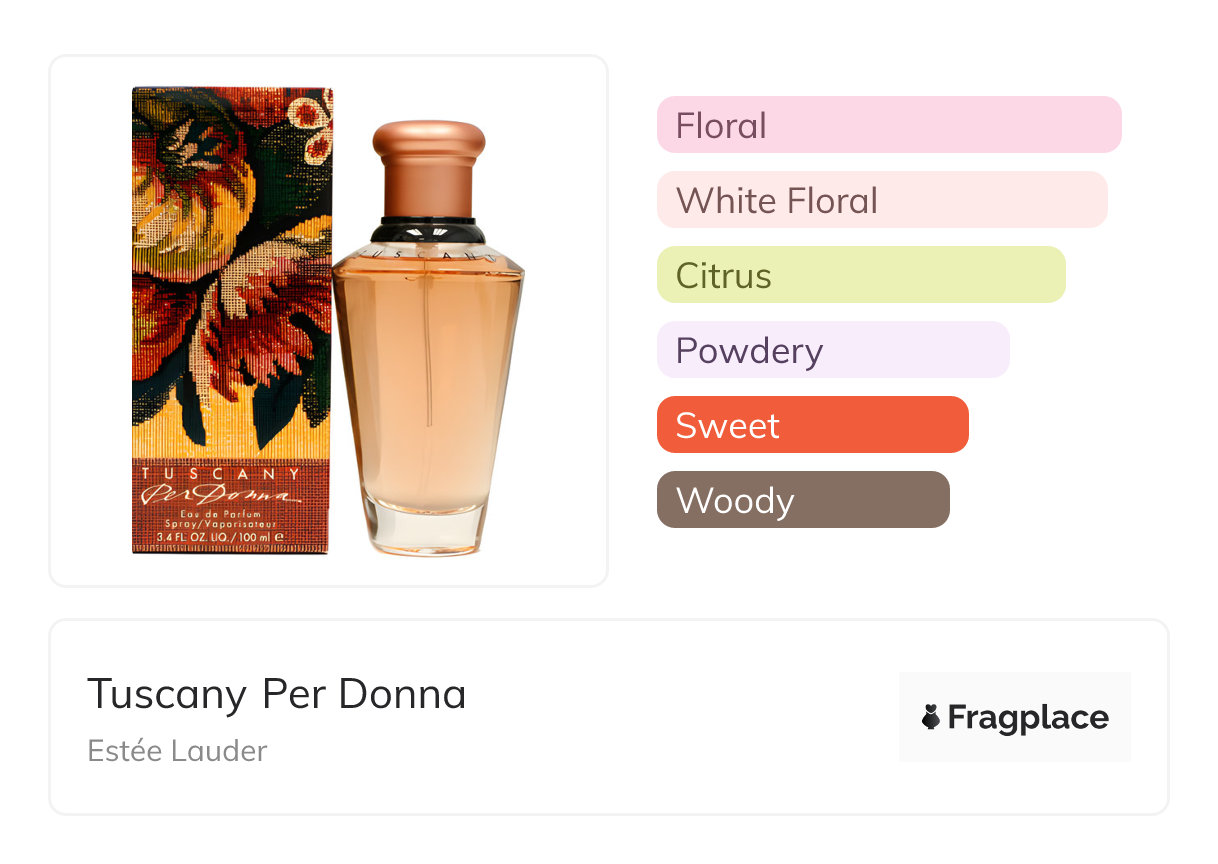Select the Floral accord bar
The width and height of the screenshot is (1218, 864).
tap(888, 125)
